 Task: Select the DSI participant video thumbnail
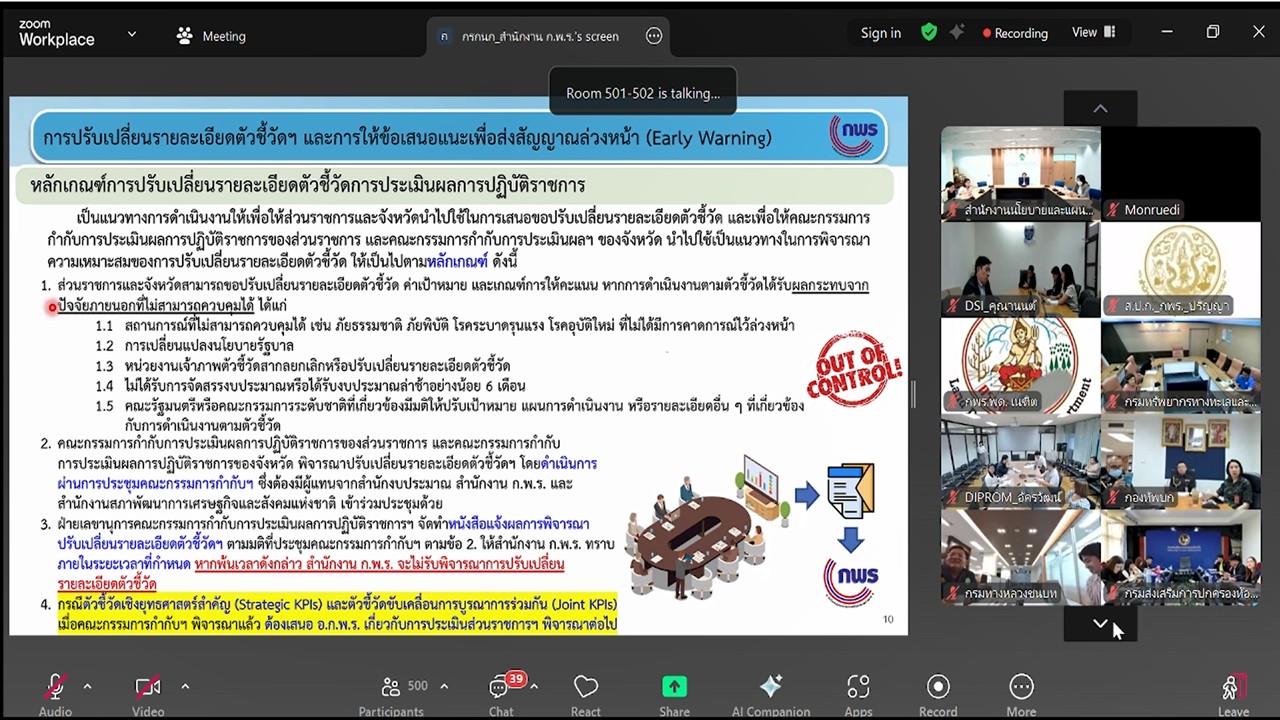(x=1020, y=270)
